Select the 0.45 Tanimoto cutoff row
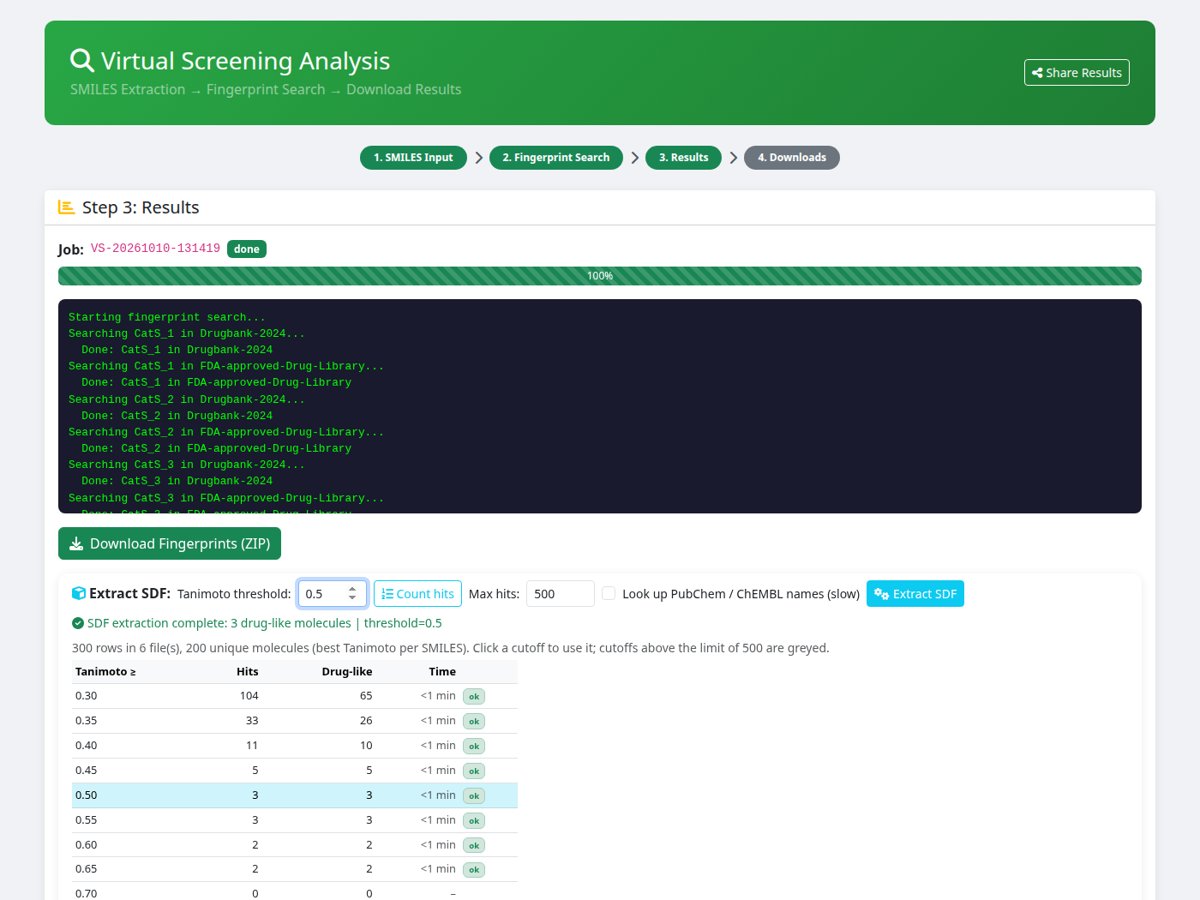 pos(295,771)
